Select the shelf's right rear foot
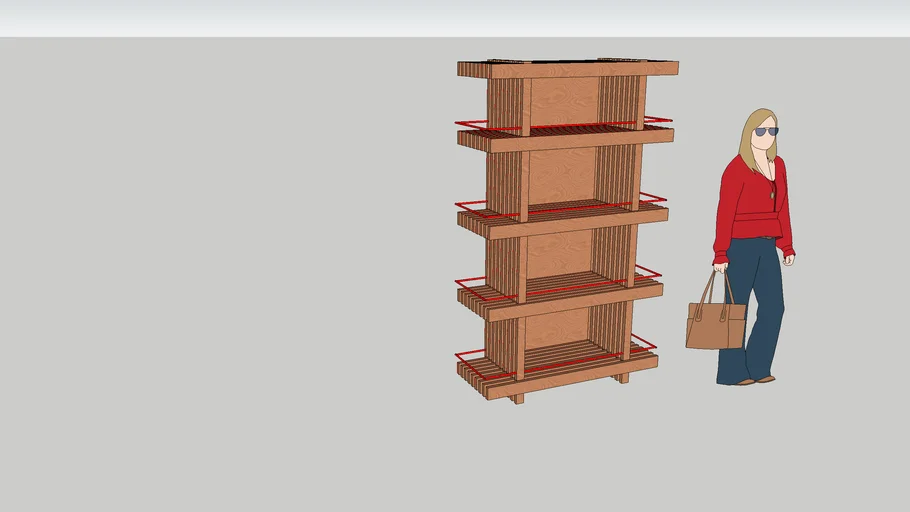910x512 pixels. 624,377
